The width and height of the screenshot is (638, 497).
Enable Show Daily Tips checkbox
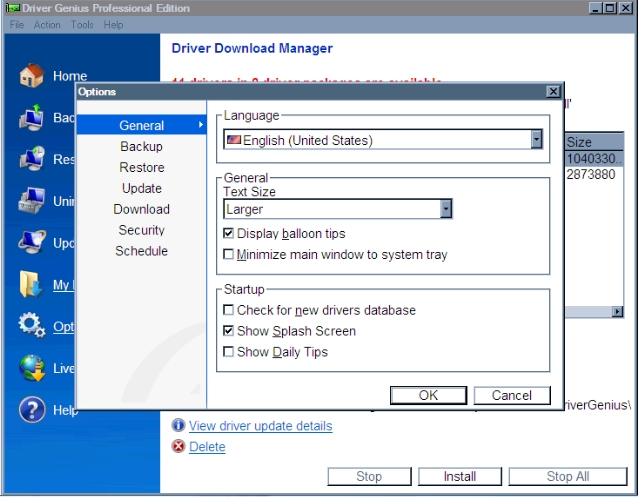(228, 352)
